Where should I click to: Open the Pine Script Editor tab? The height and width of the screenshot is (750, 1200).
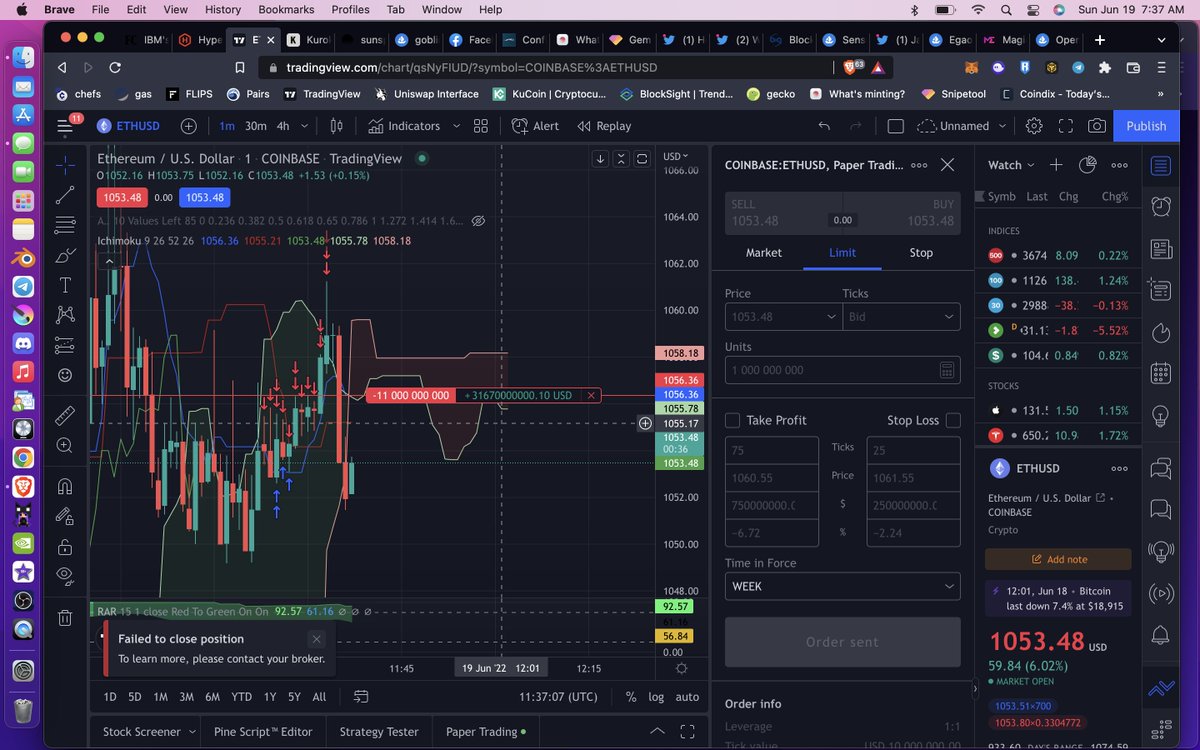pyautogui.click(x=263, y=731)
